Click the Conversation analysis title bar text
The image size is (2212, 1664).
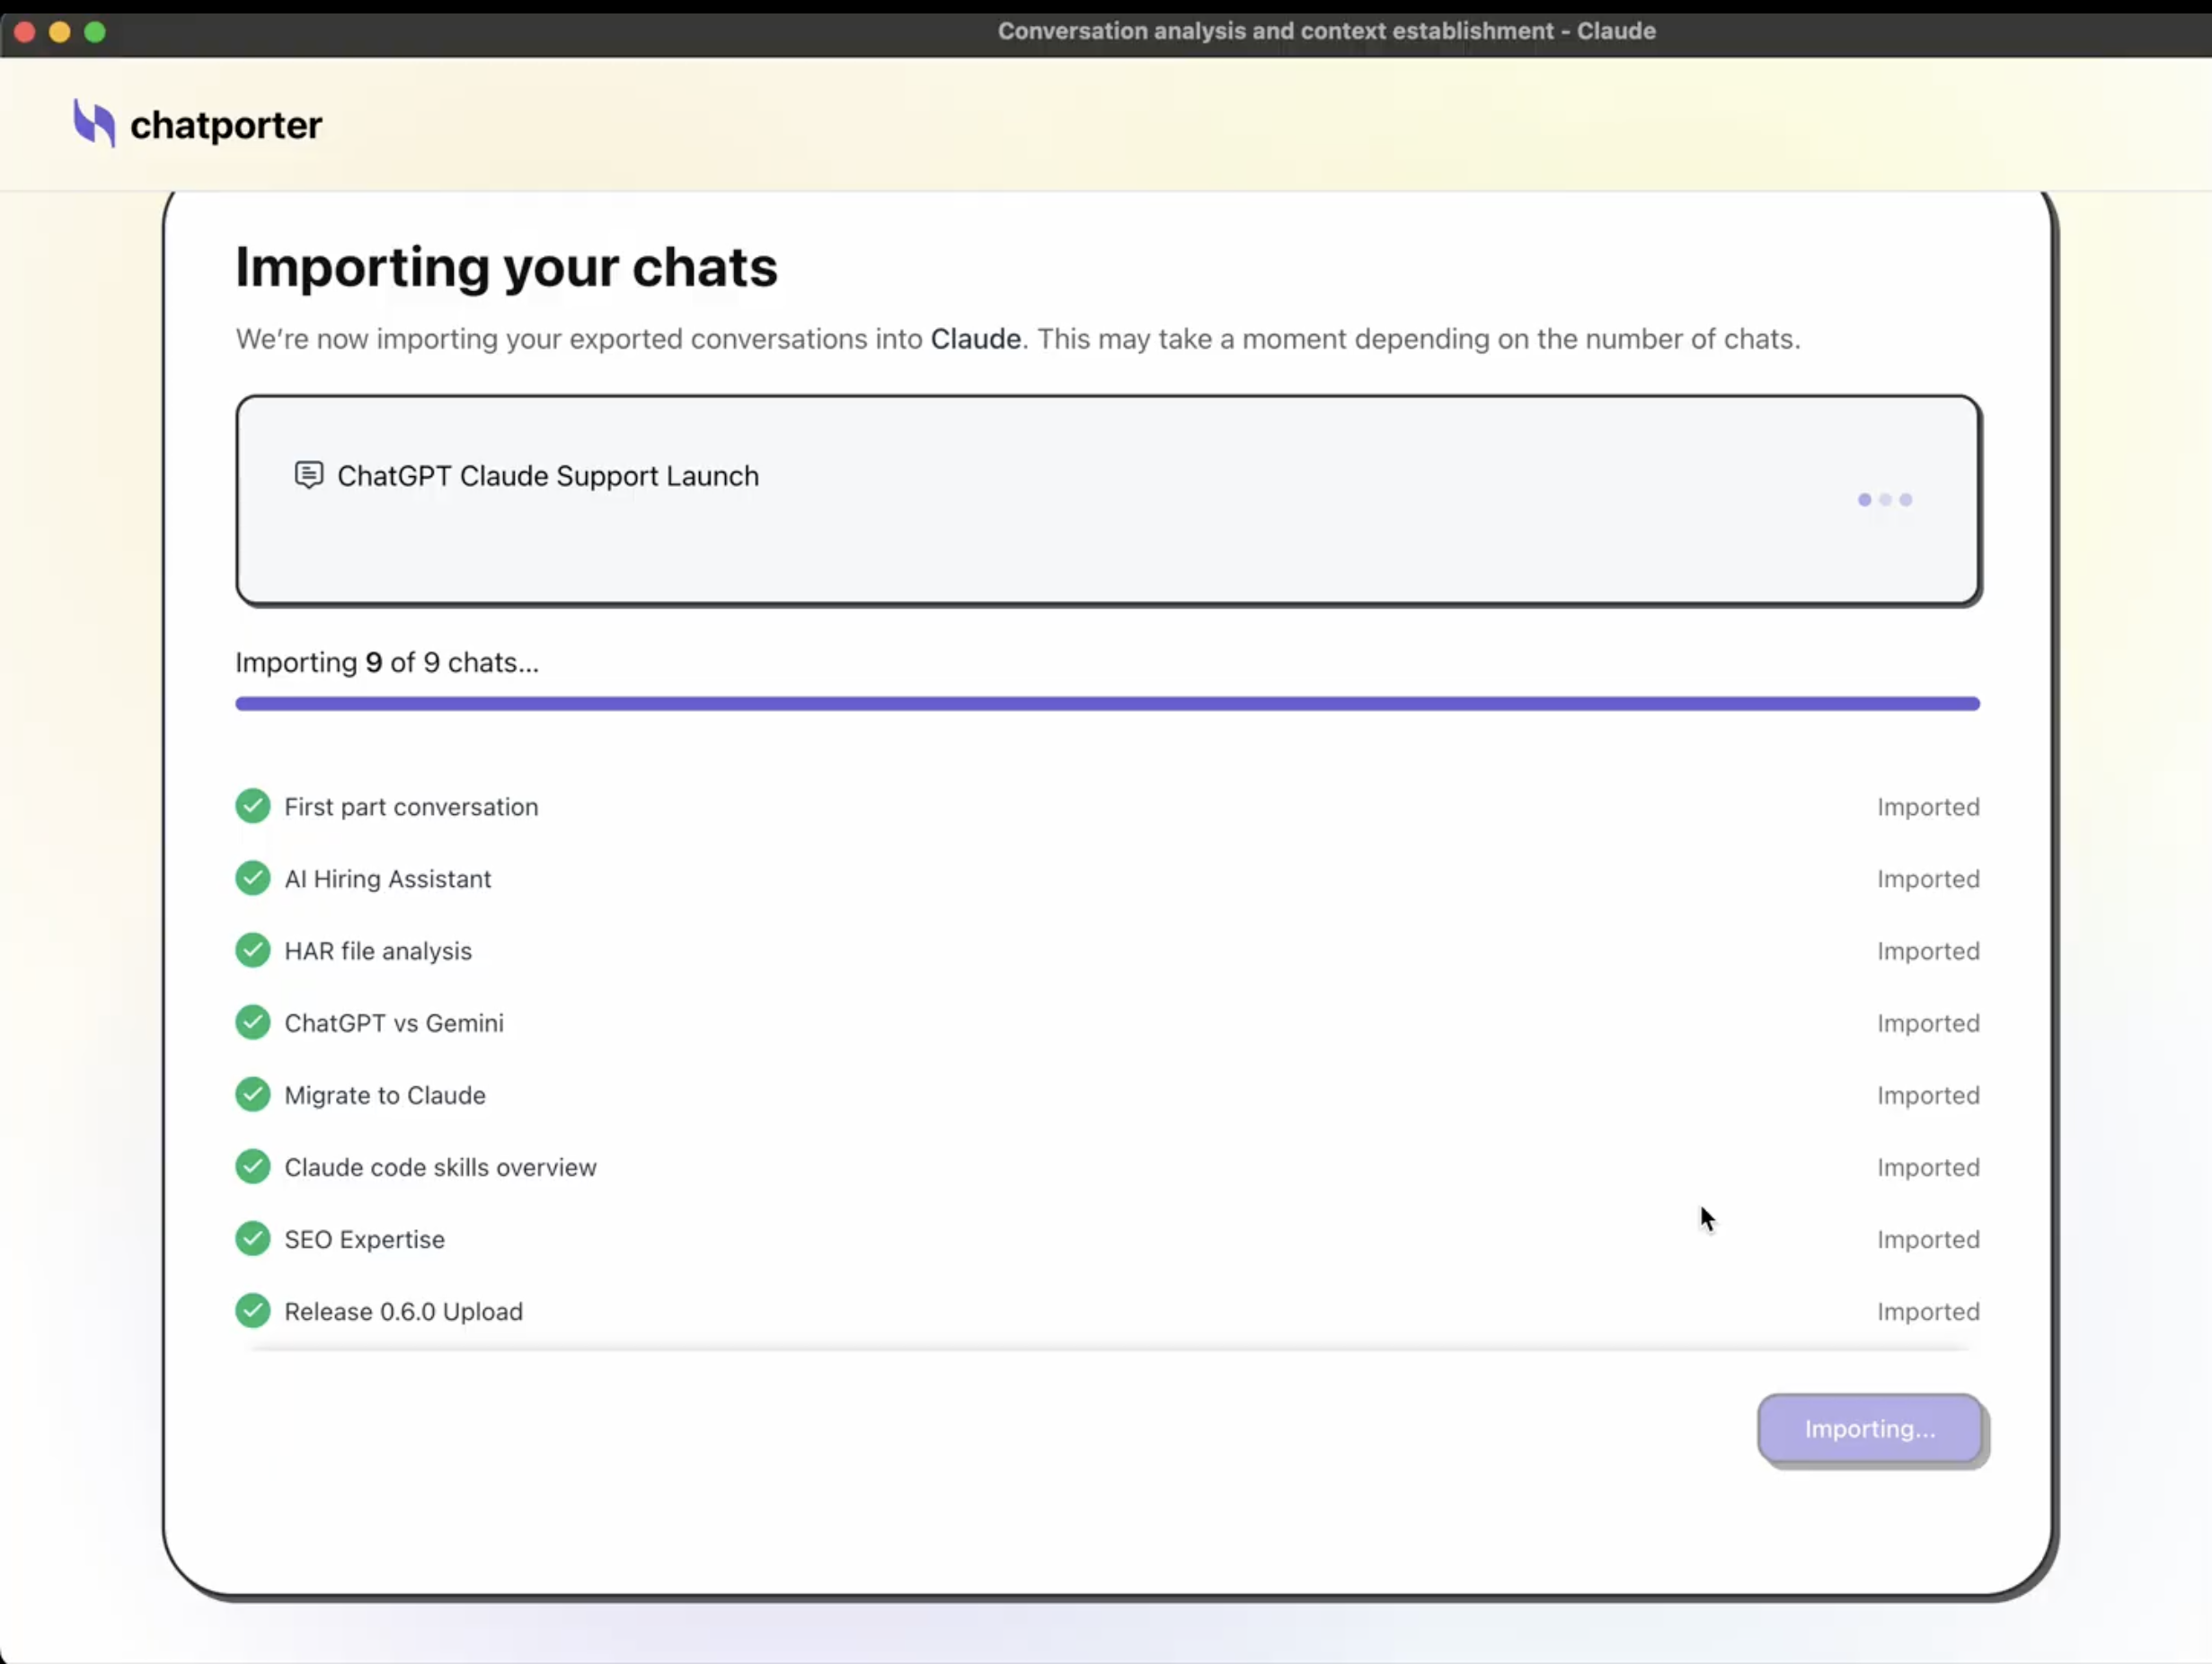pyautogui.click(x=1326, y=31)
